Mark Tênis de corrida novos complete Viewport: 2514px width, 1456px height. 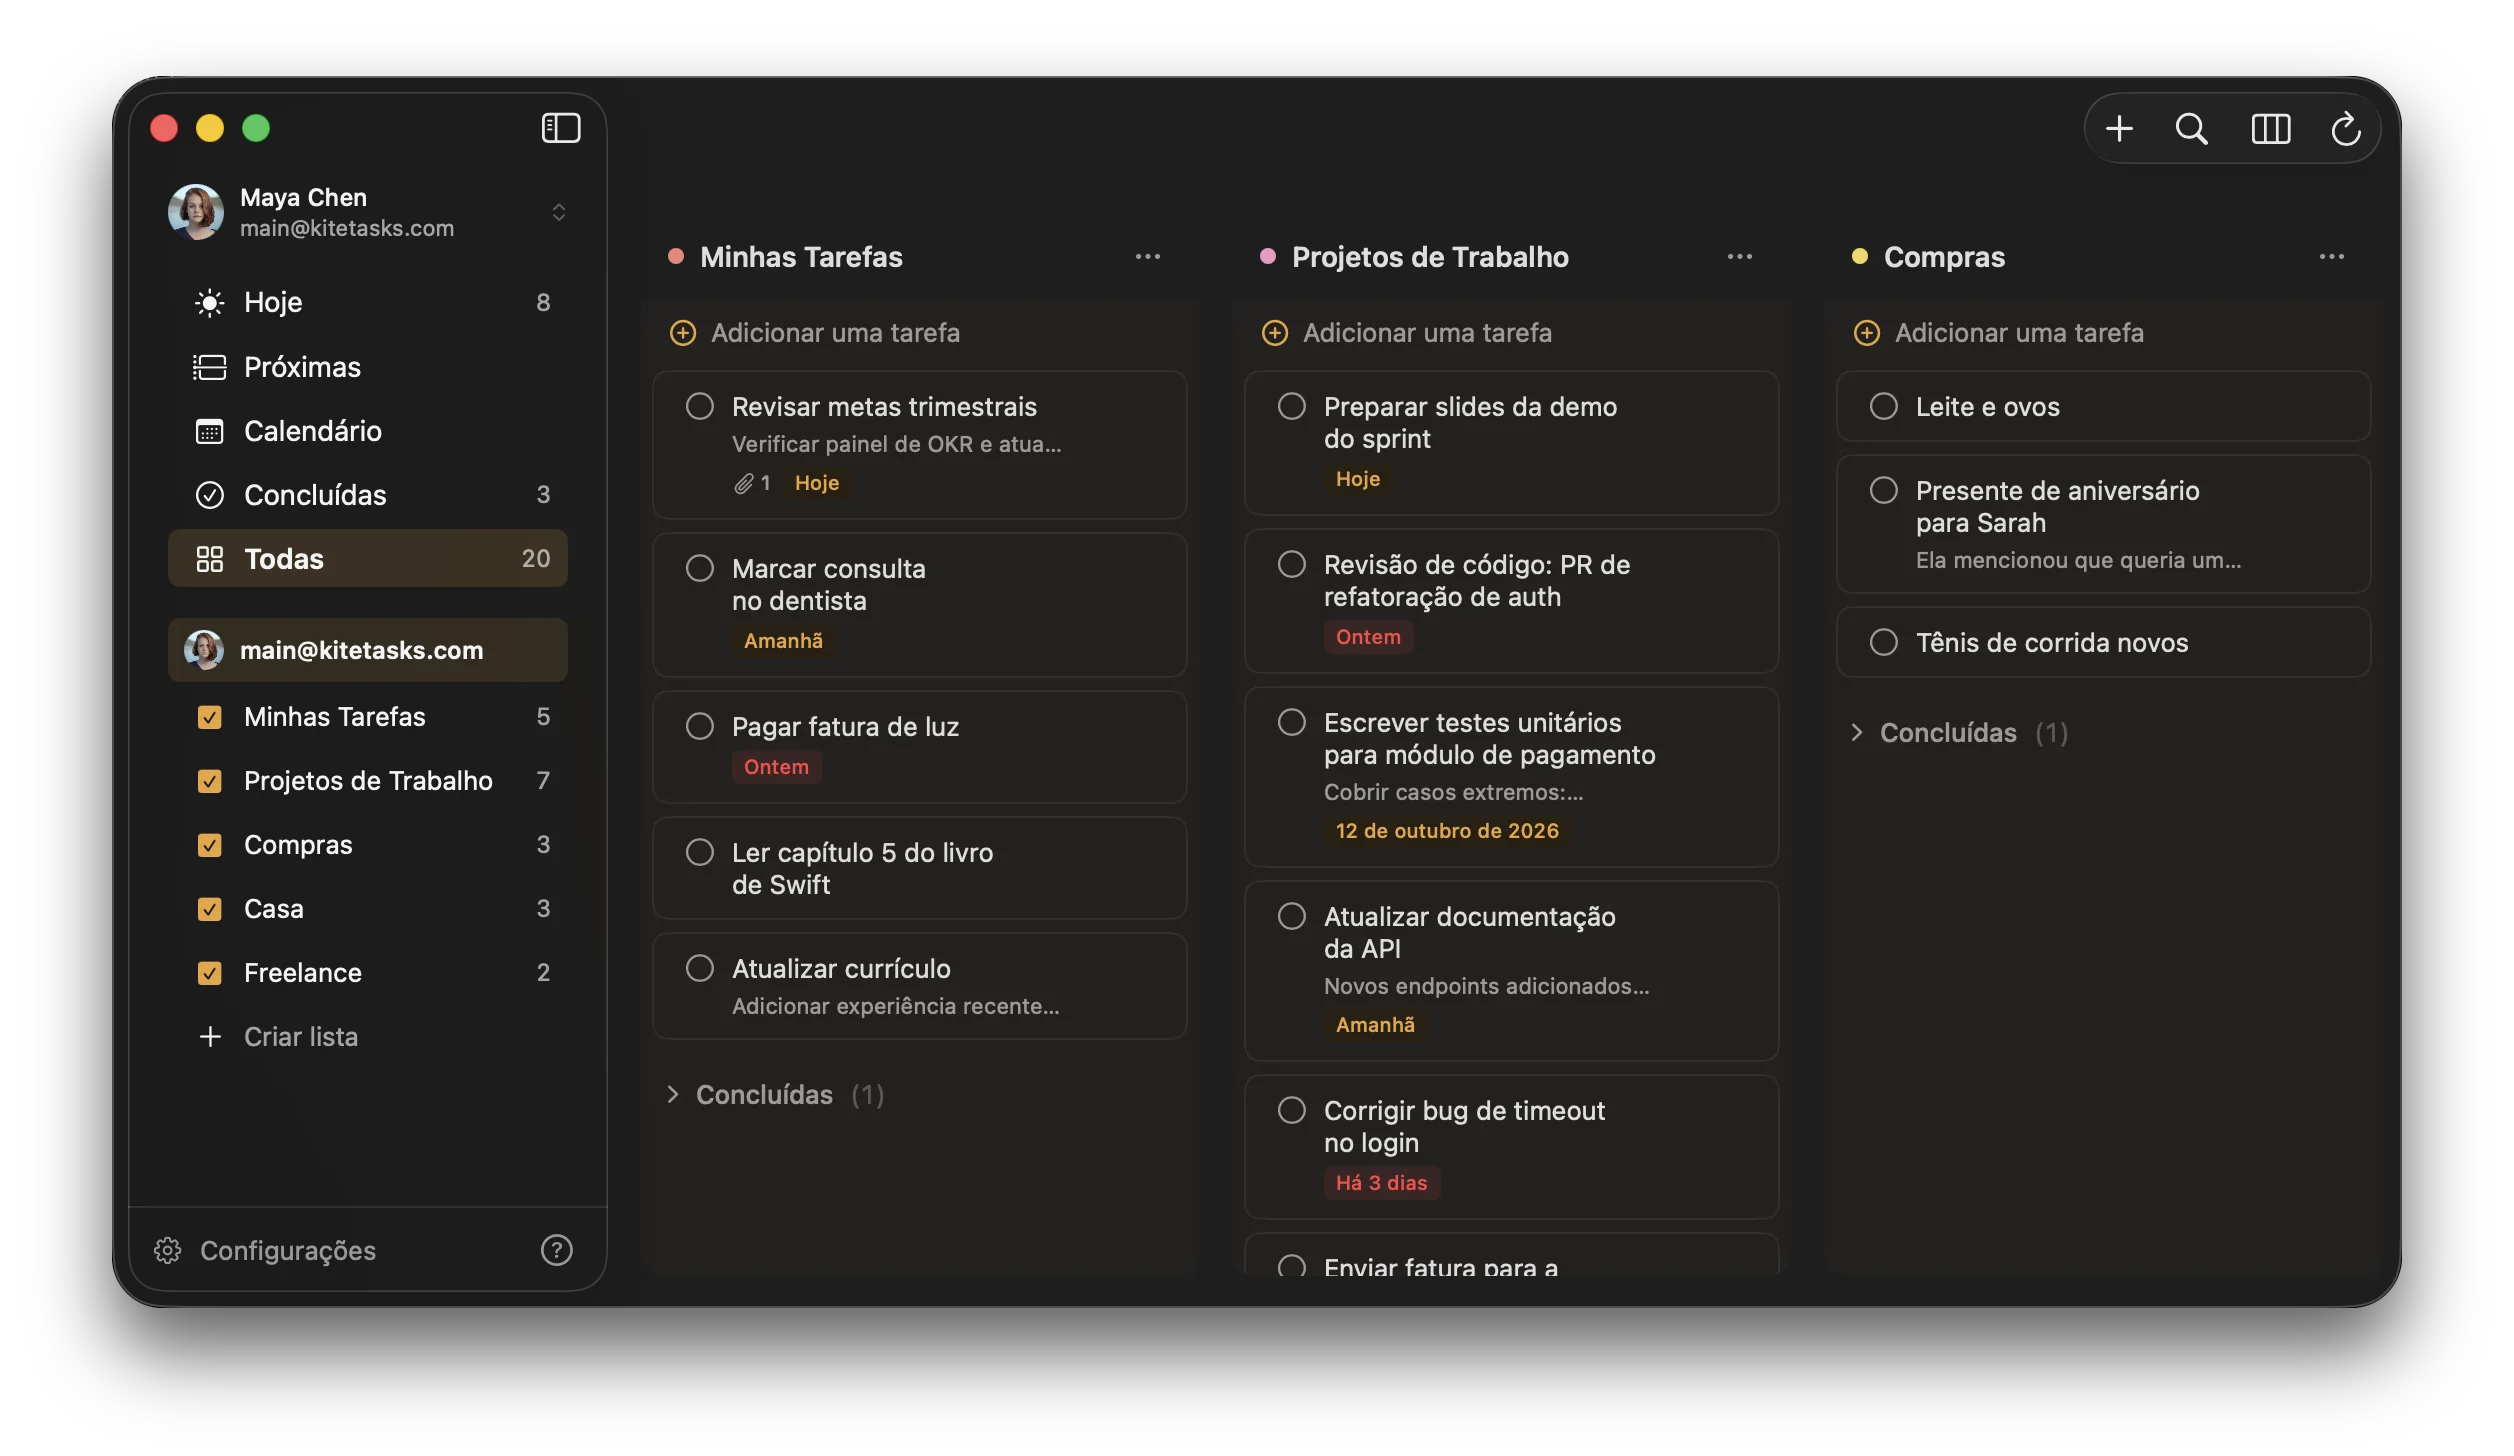tap(1884, 642)
